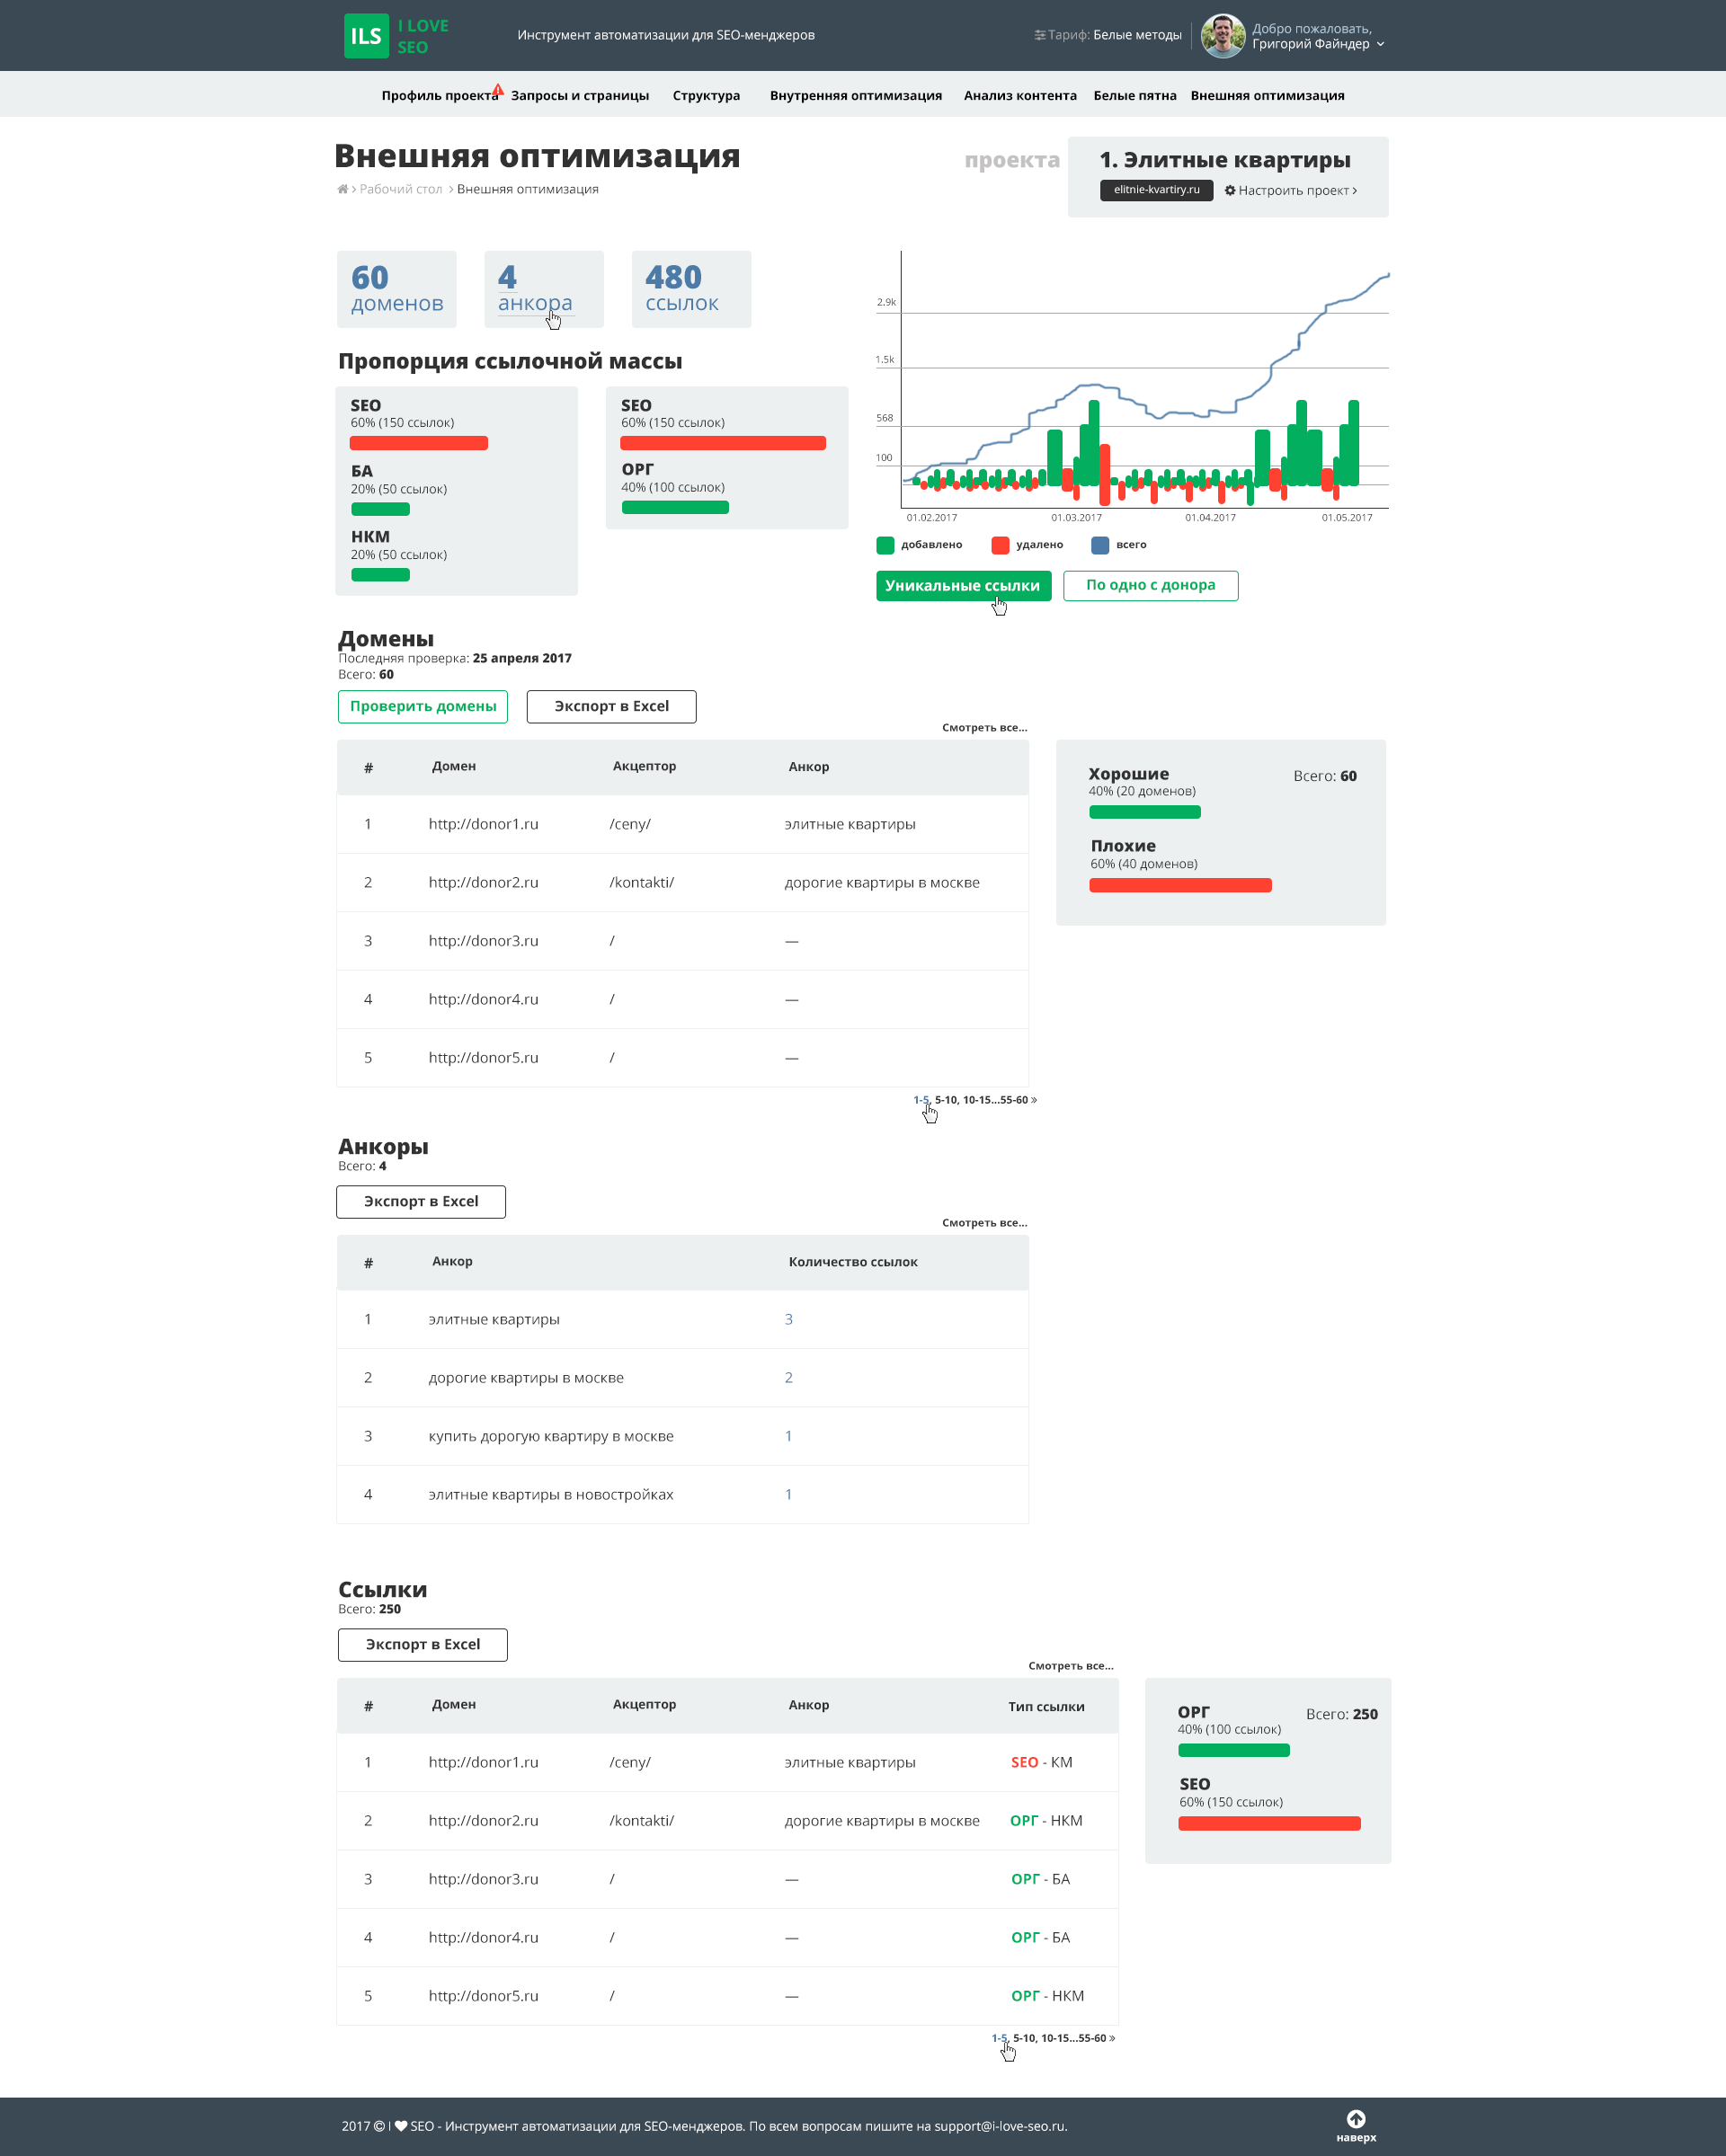This screenshot has width=1726, height=2156.
Task: Click Проверить домены button
Action: point(423,707)
